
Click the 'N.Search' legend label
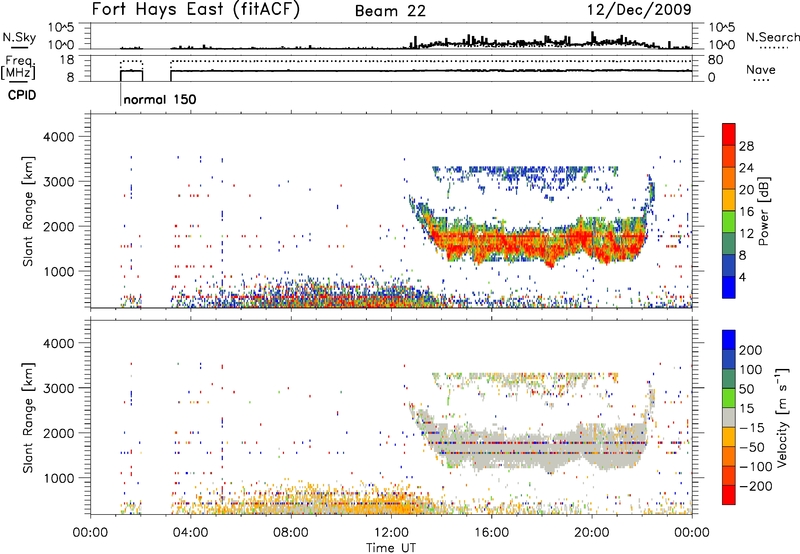[772, 37]
